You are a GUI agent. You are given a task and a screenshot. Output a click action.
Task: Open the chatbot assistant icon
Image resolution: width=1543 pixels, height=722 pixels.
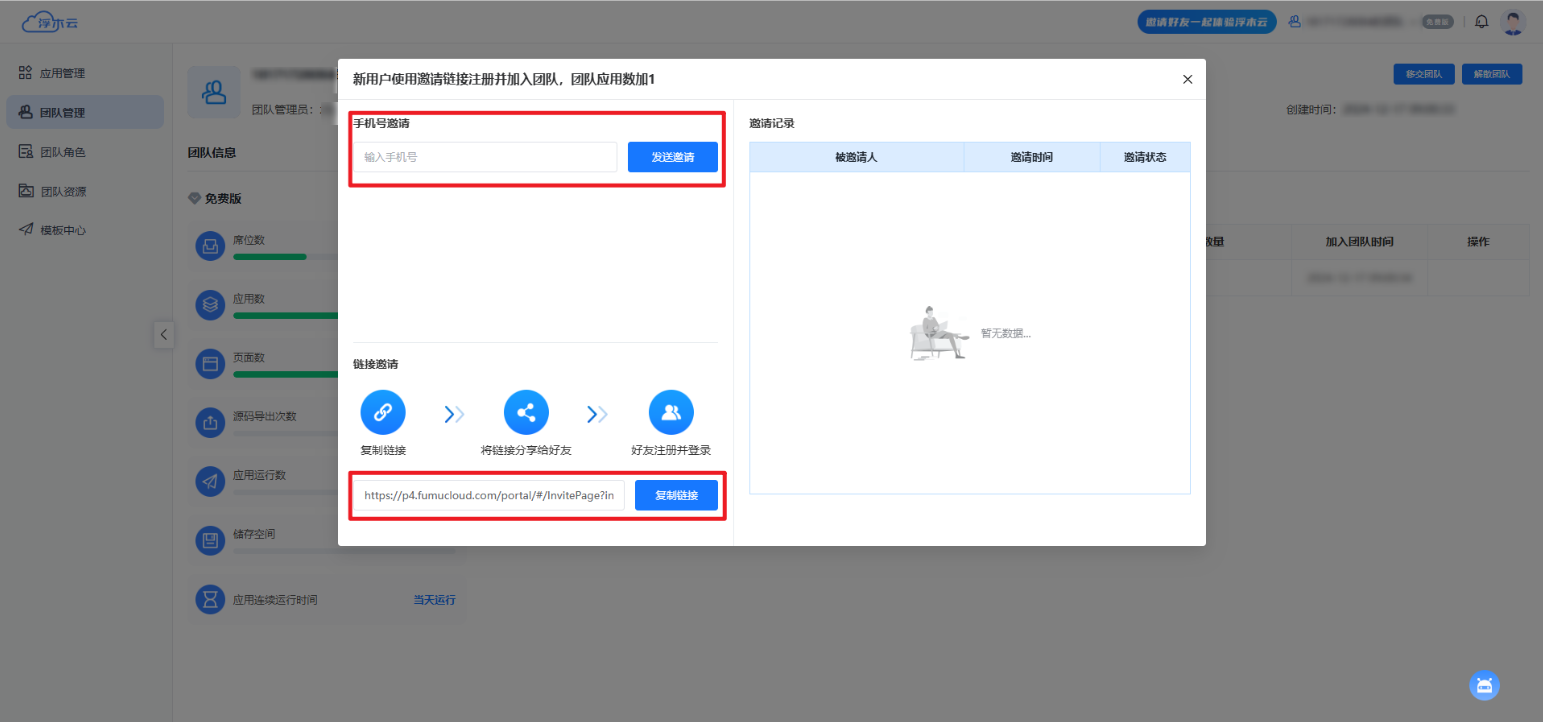[1484, 685]
